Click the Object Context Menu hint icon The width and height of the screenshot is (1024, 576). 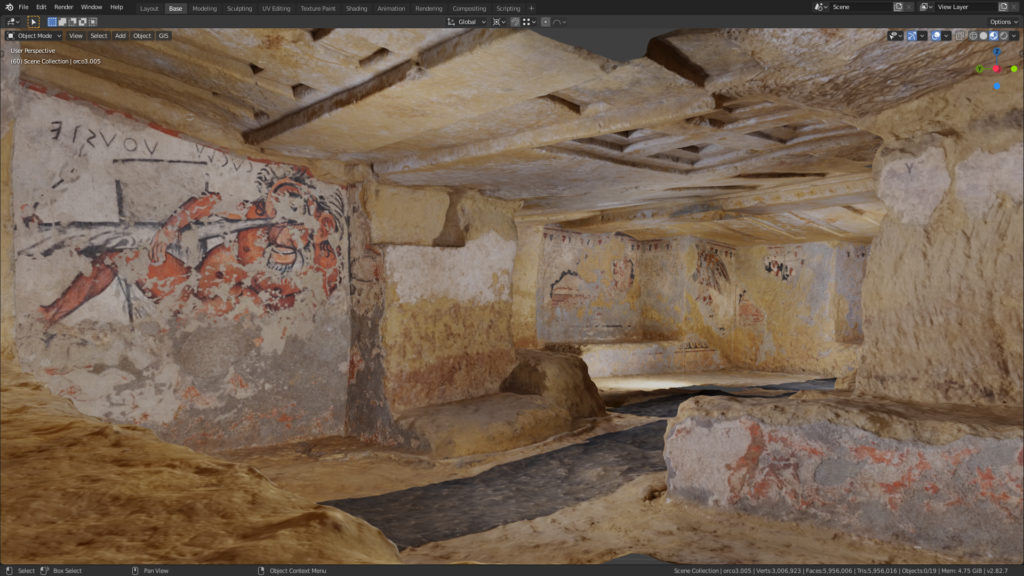[261, 571]
